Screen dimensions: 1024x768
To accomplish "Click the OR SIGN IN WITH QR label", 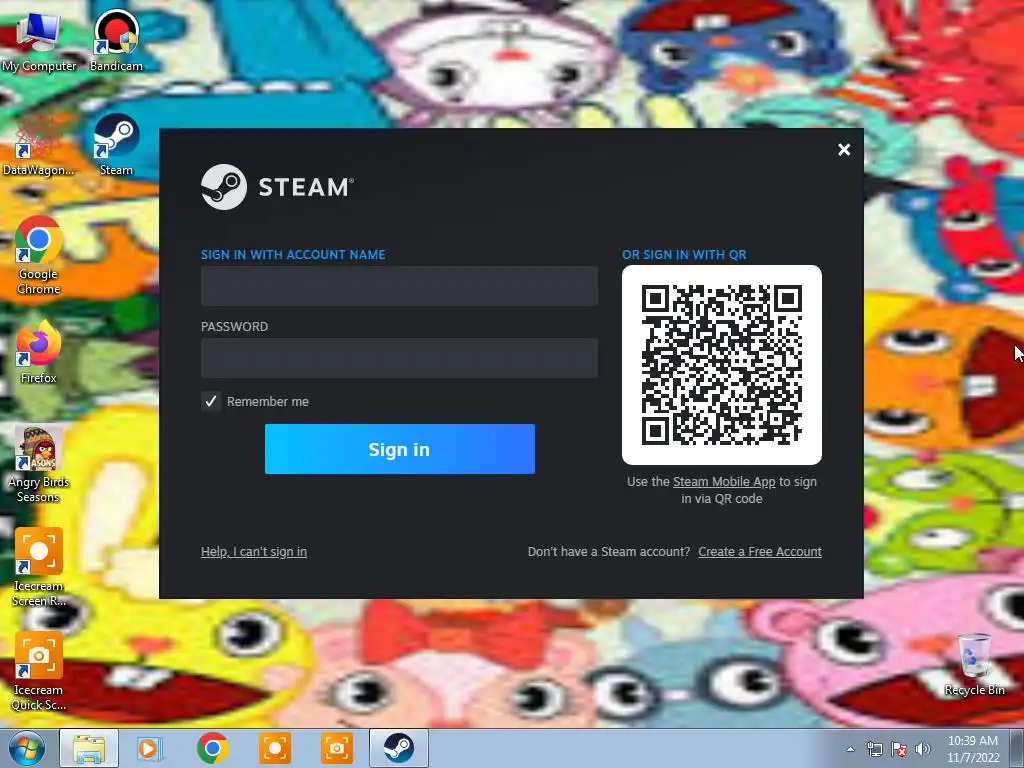I will tap(684, 255).
